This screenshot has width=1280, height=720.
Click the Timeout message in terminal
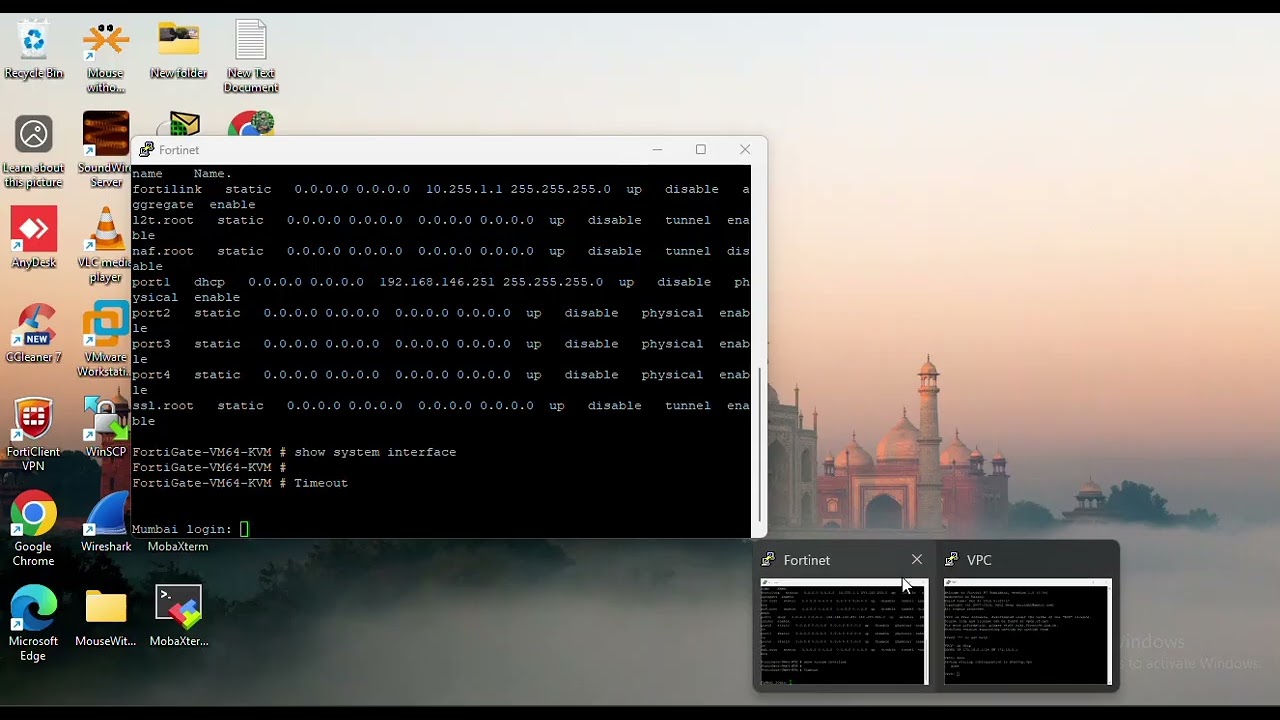click(x=321, y=483)
